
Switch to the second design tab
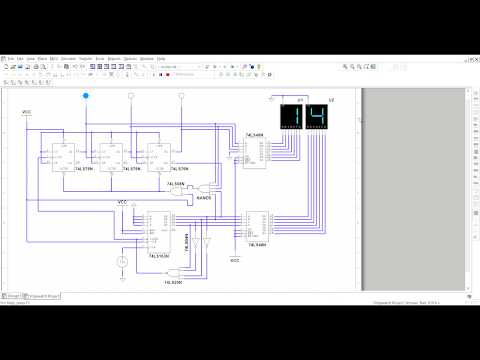pyautogui.click(x=42, y=296)
